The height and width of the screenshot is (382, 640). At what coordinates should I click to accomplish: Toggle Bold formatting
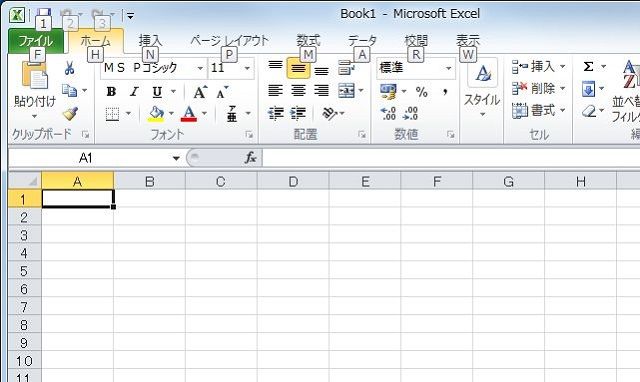coord(111,92)
